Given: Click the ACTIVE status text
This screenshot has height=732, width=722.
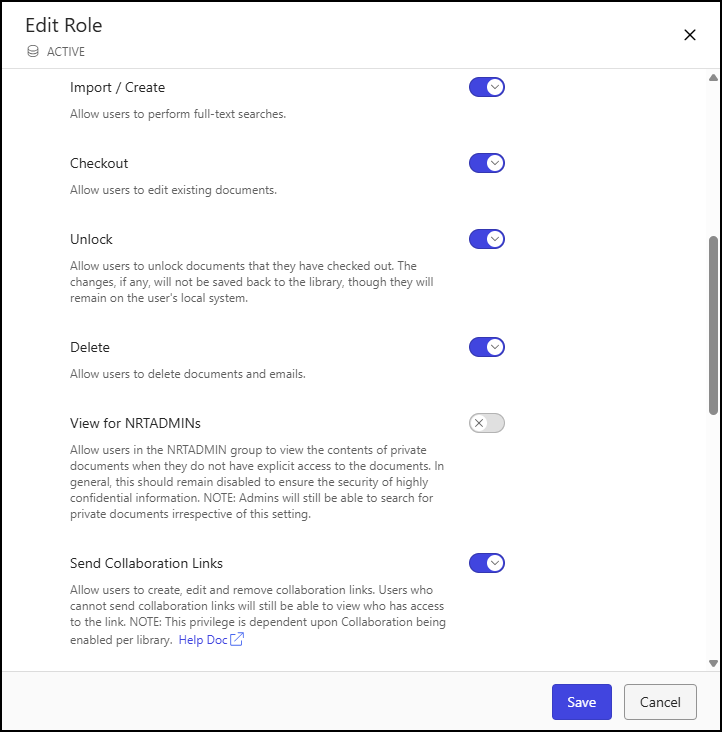Looking at the screenshot, I should point(66,51).
